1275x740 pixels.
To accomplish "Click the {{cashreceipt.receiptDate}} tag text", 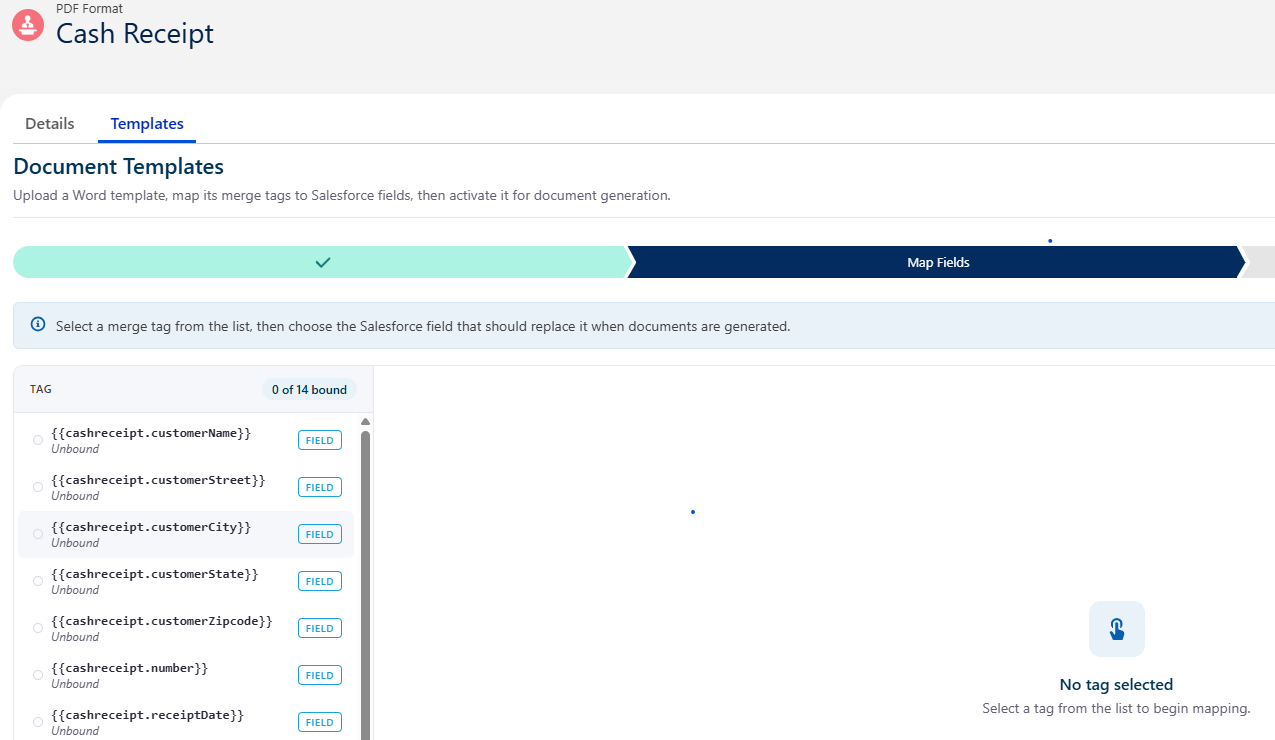I will click(x=148, y=715).
